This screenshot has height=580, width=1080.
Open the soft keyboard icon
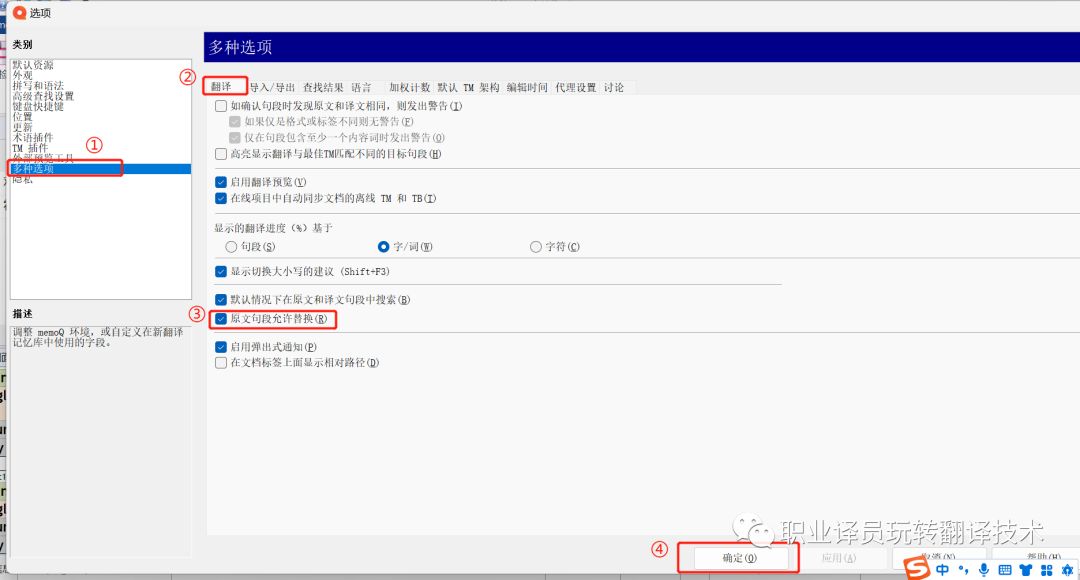[1004, 570]
